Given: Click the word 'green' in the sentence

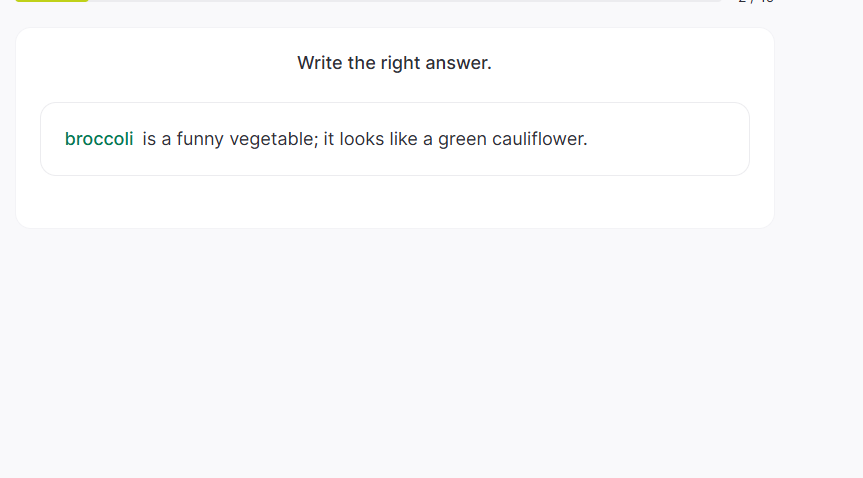Looking at the screenshot, I should 462,139.
